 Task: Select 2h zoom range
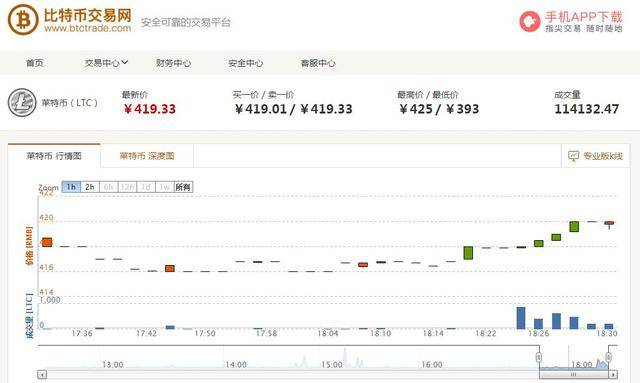(x=90, y=187)
